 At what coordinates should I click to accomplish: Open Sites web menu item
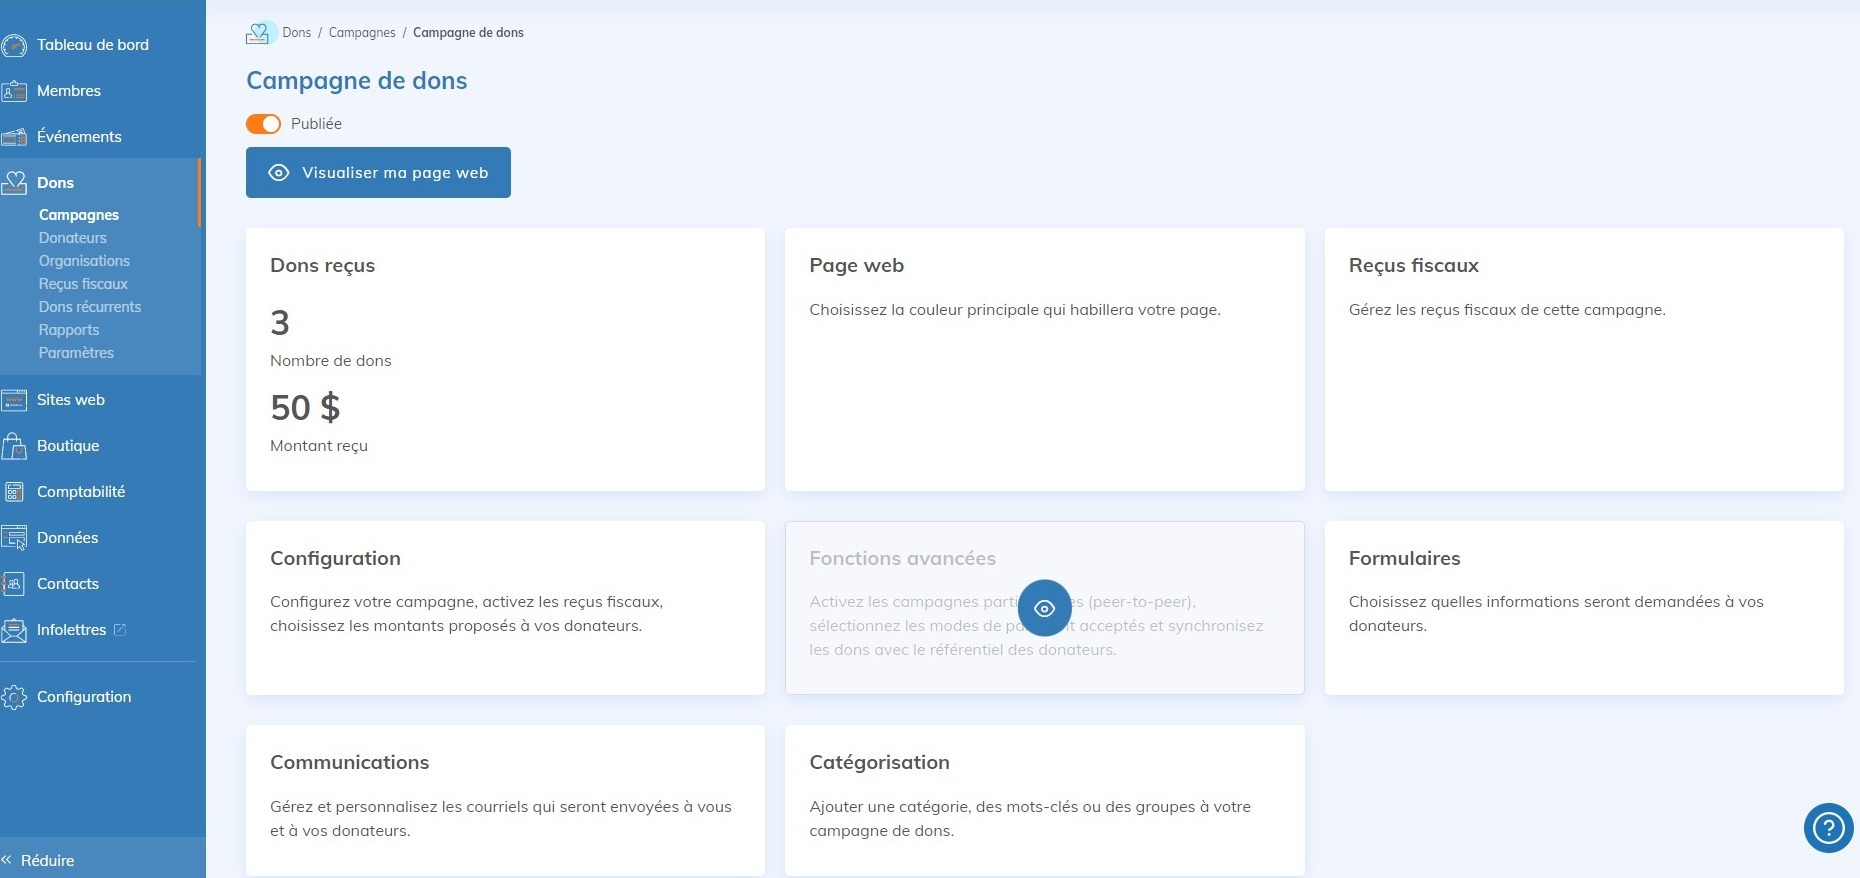[71, 400]
